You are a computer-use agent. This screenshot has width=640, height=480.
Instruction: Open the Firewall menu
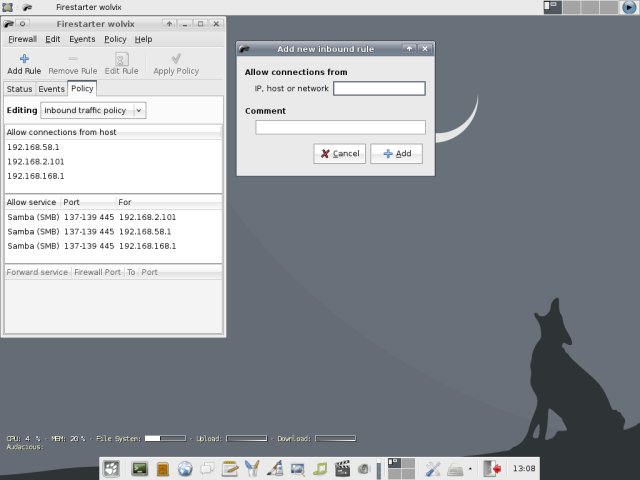(22, 39)
